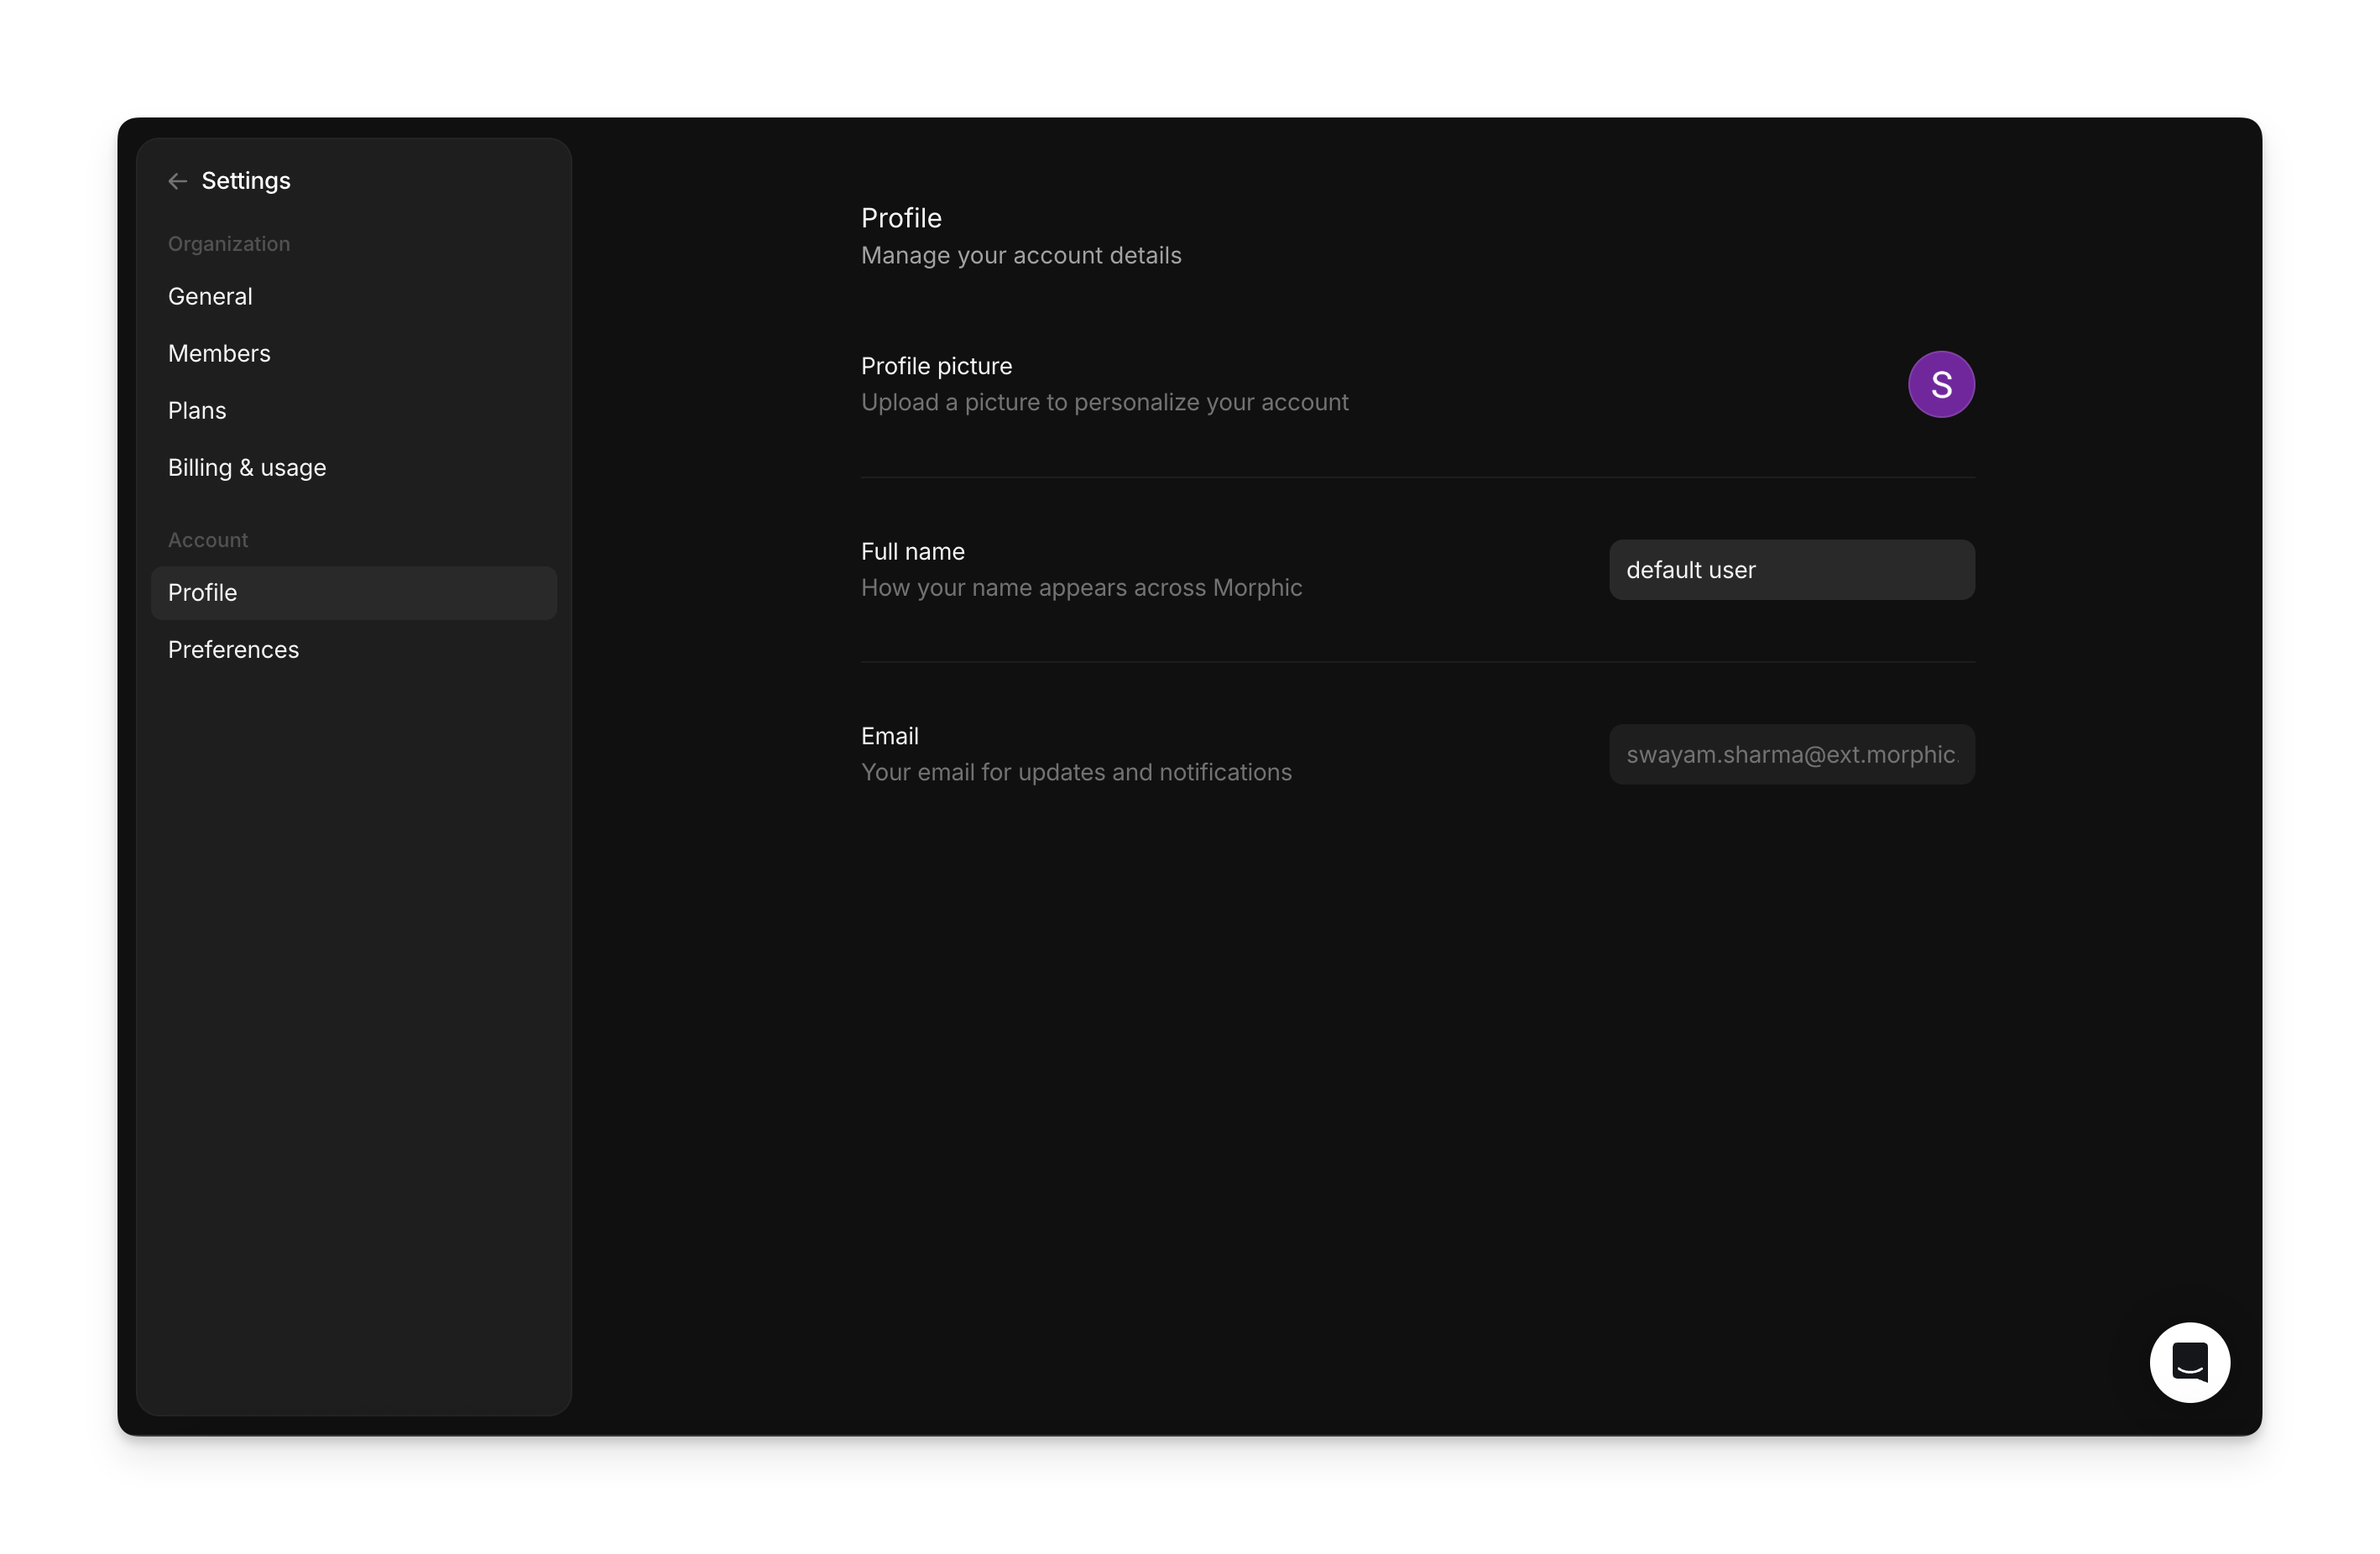Open the Intercom support chat bubble
This screenshot has height=1554, width=2380.
click(2189, 1362)
